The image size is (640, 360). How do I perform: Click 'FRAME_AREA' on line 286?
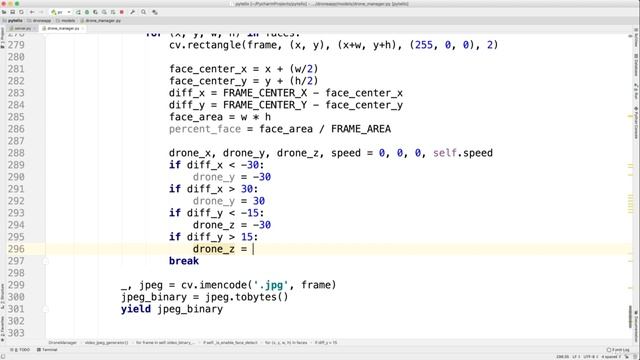(x=361, y=129)
